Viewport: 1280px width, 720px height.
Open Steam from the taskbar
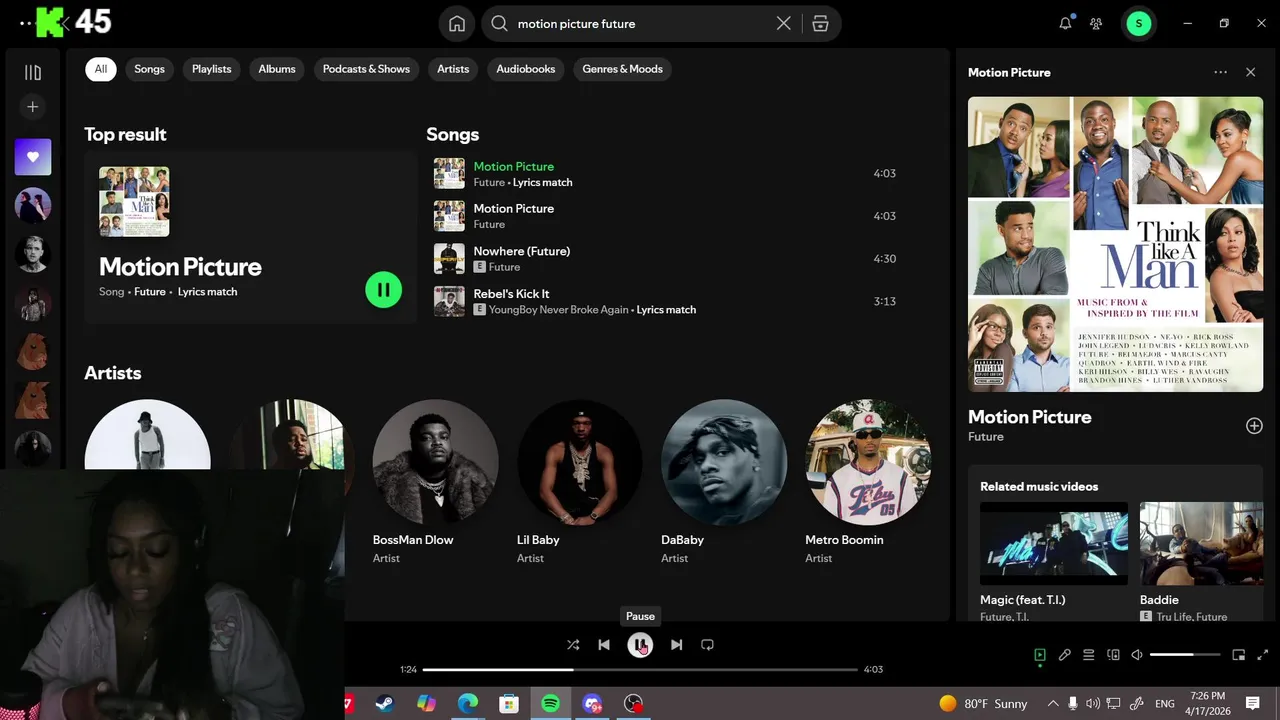[x=385, y=704]
